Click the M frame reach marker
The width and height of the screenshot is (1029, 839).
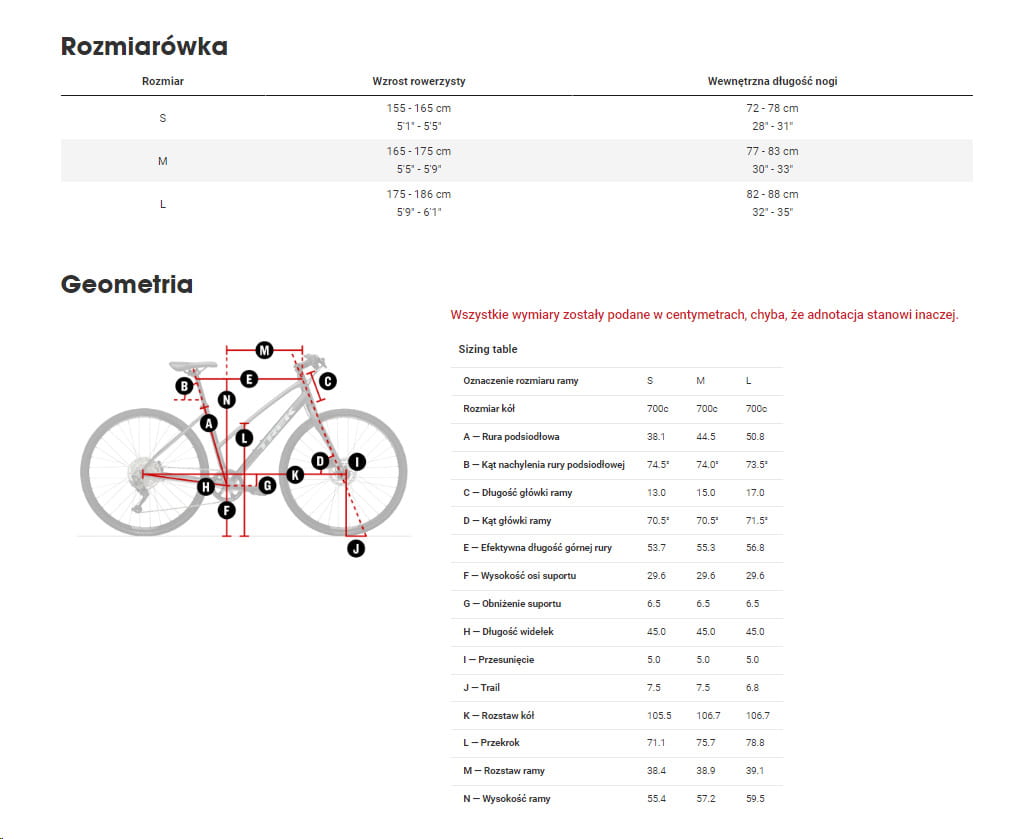coord(264,350)
